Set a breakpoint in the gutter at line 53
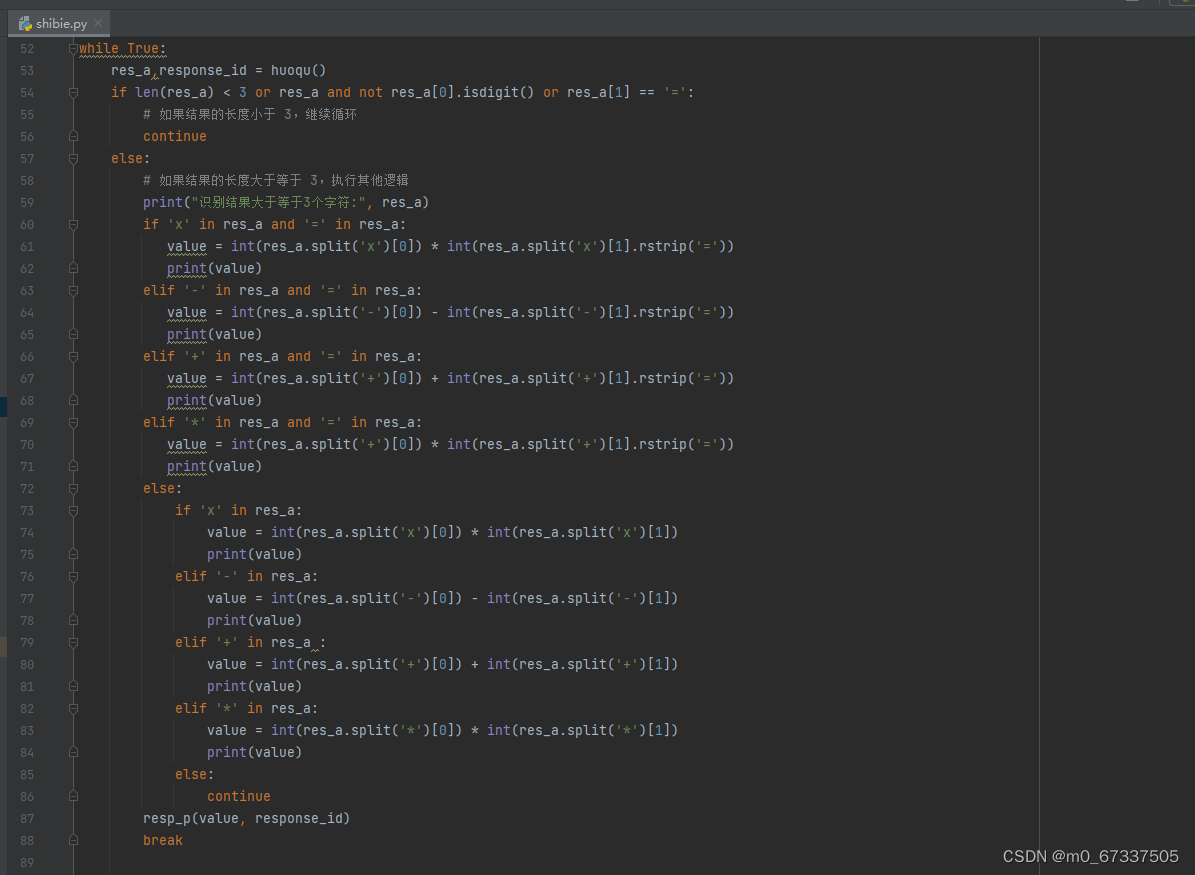This screenshot has width=1195, height=875. pyautogui.click(x=55, y=70)
